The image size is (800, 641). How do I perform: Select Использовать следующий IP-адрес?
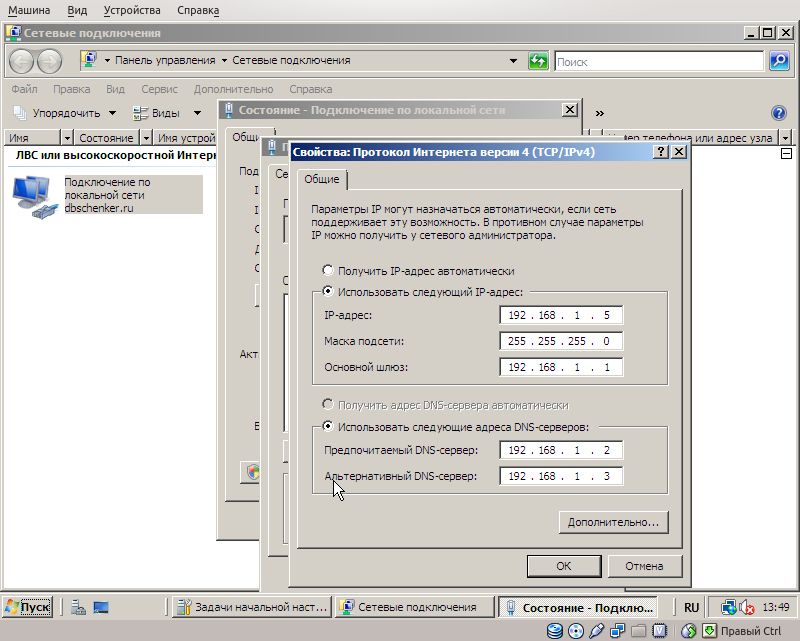(x=328, y=290)
